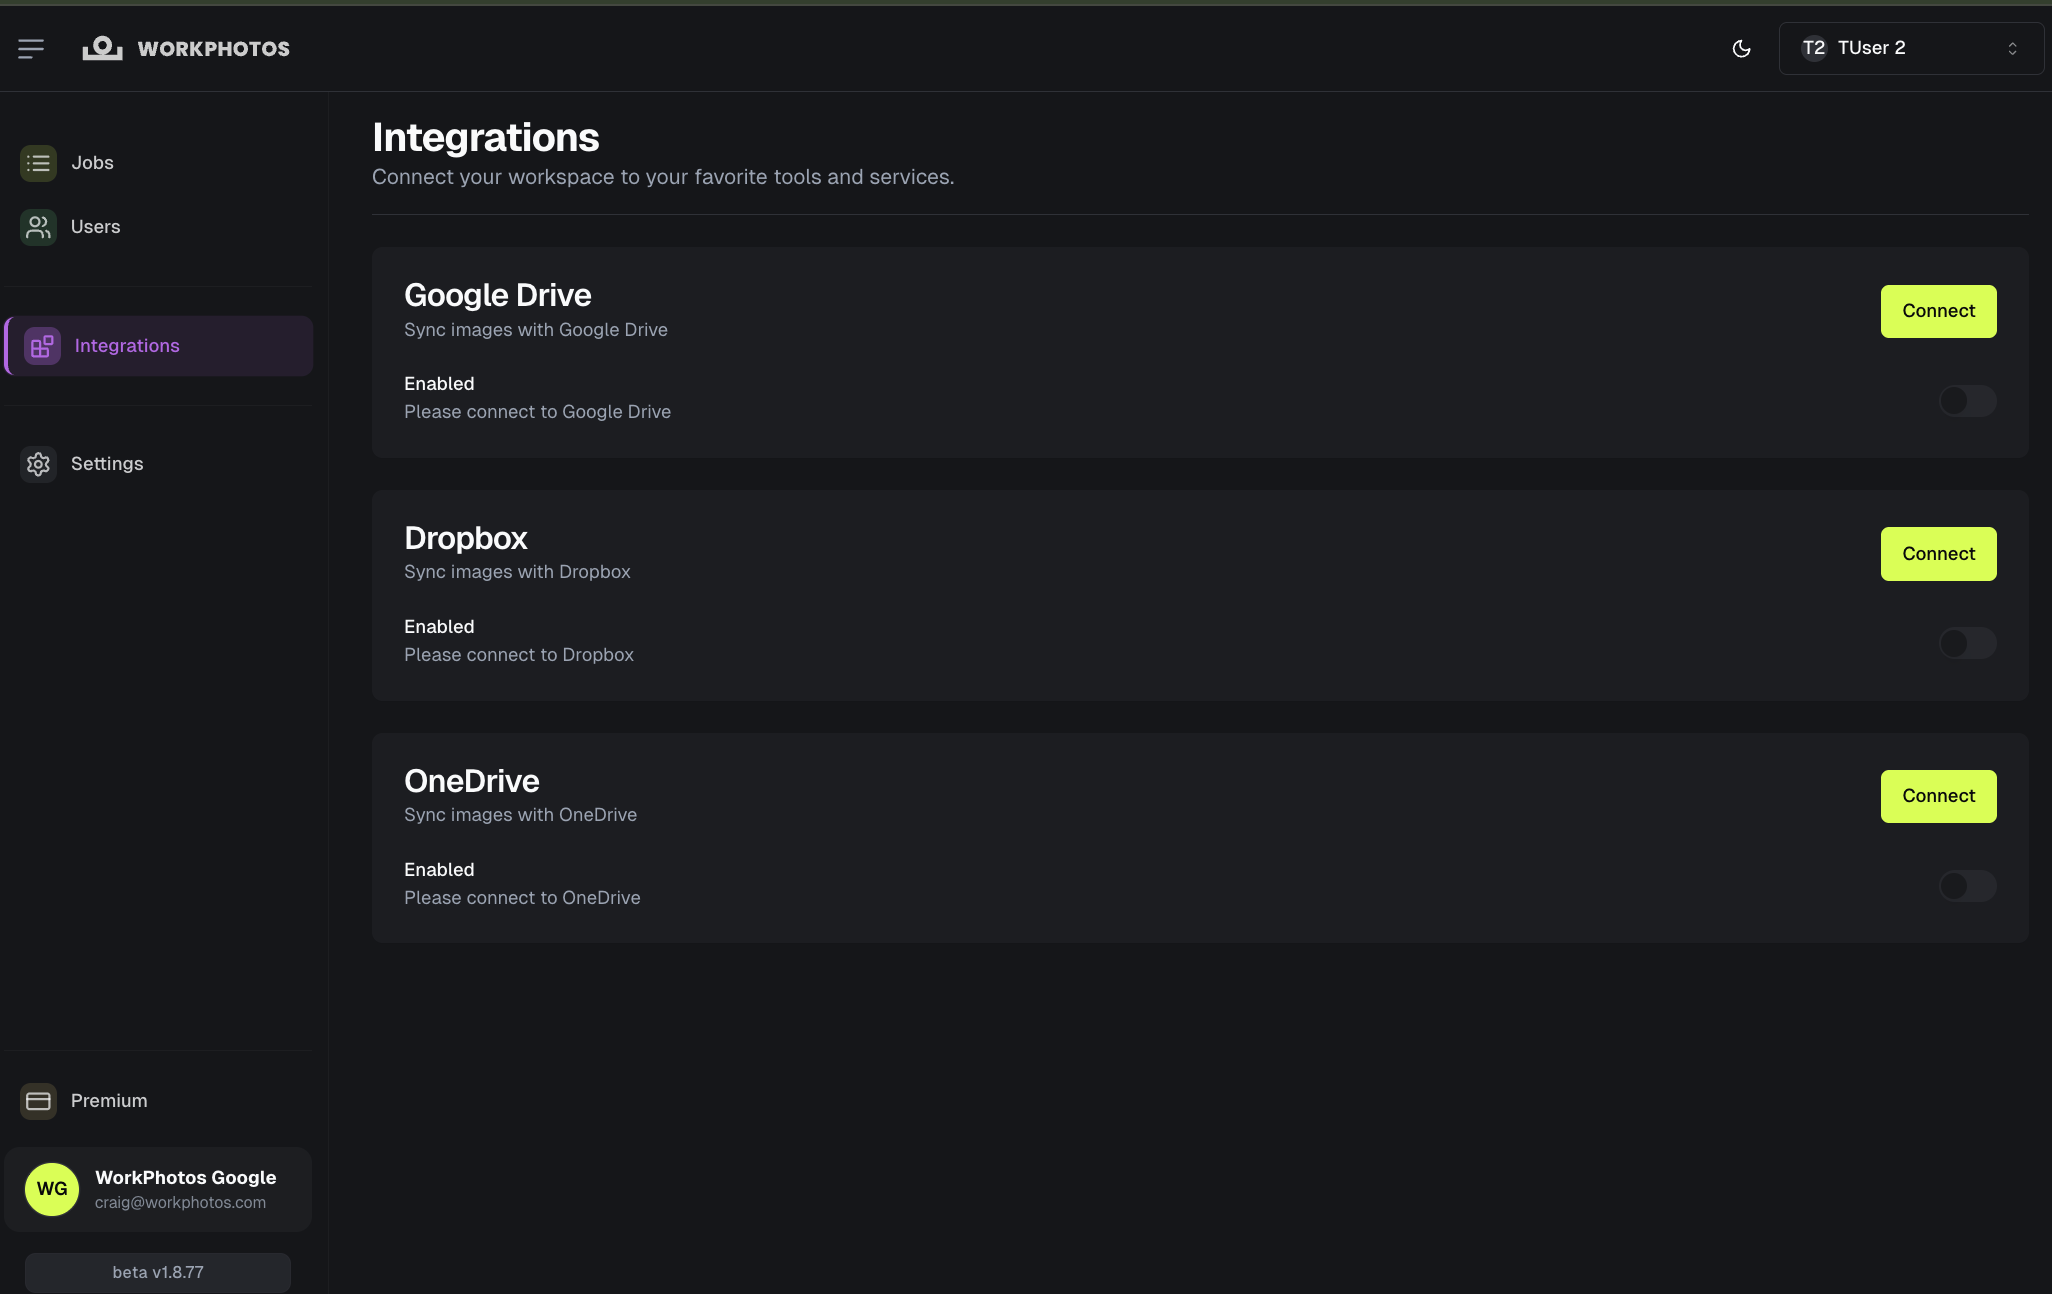This screenshot has width=2052, height=1294.
Task: Click the Enabled label under OneDrive
Action: [x=439, y=870]
